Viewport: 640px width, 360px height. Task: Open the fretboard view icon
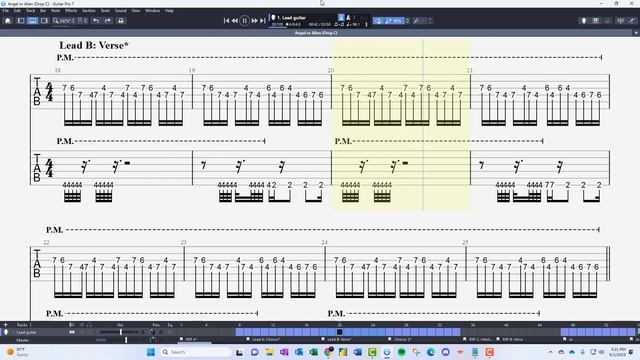(584, 21)
